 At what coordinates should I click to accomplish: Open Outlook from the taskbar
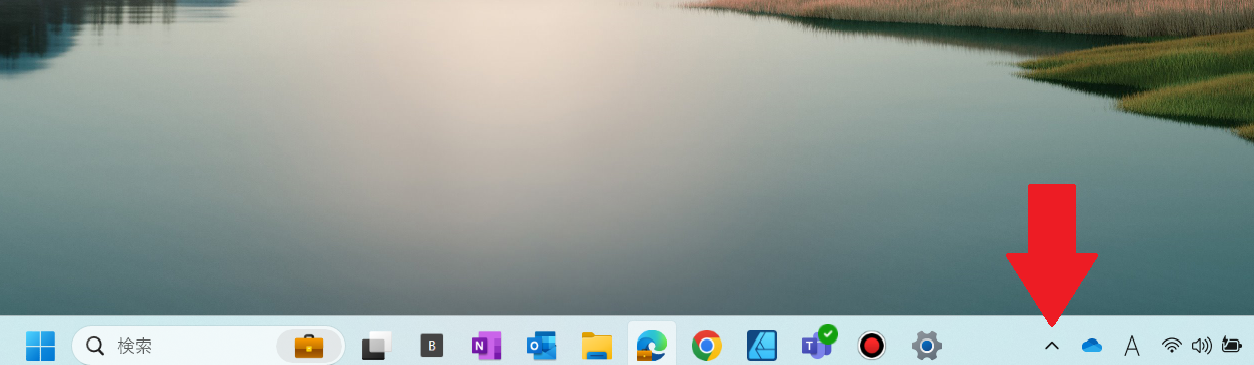(x=541, y=346)
